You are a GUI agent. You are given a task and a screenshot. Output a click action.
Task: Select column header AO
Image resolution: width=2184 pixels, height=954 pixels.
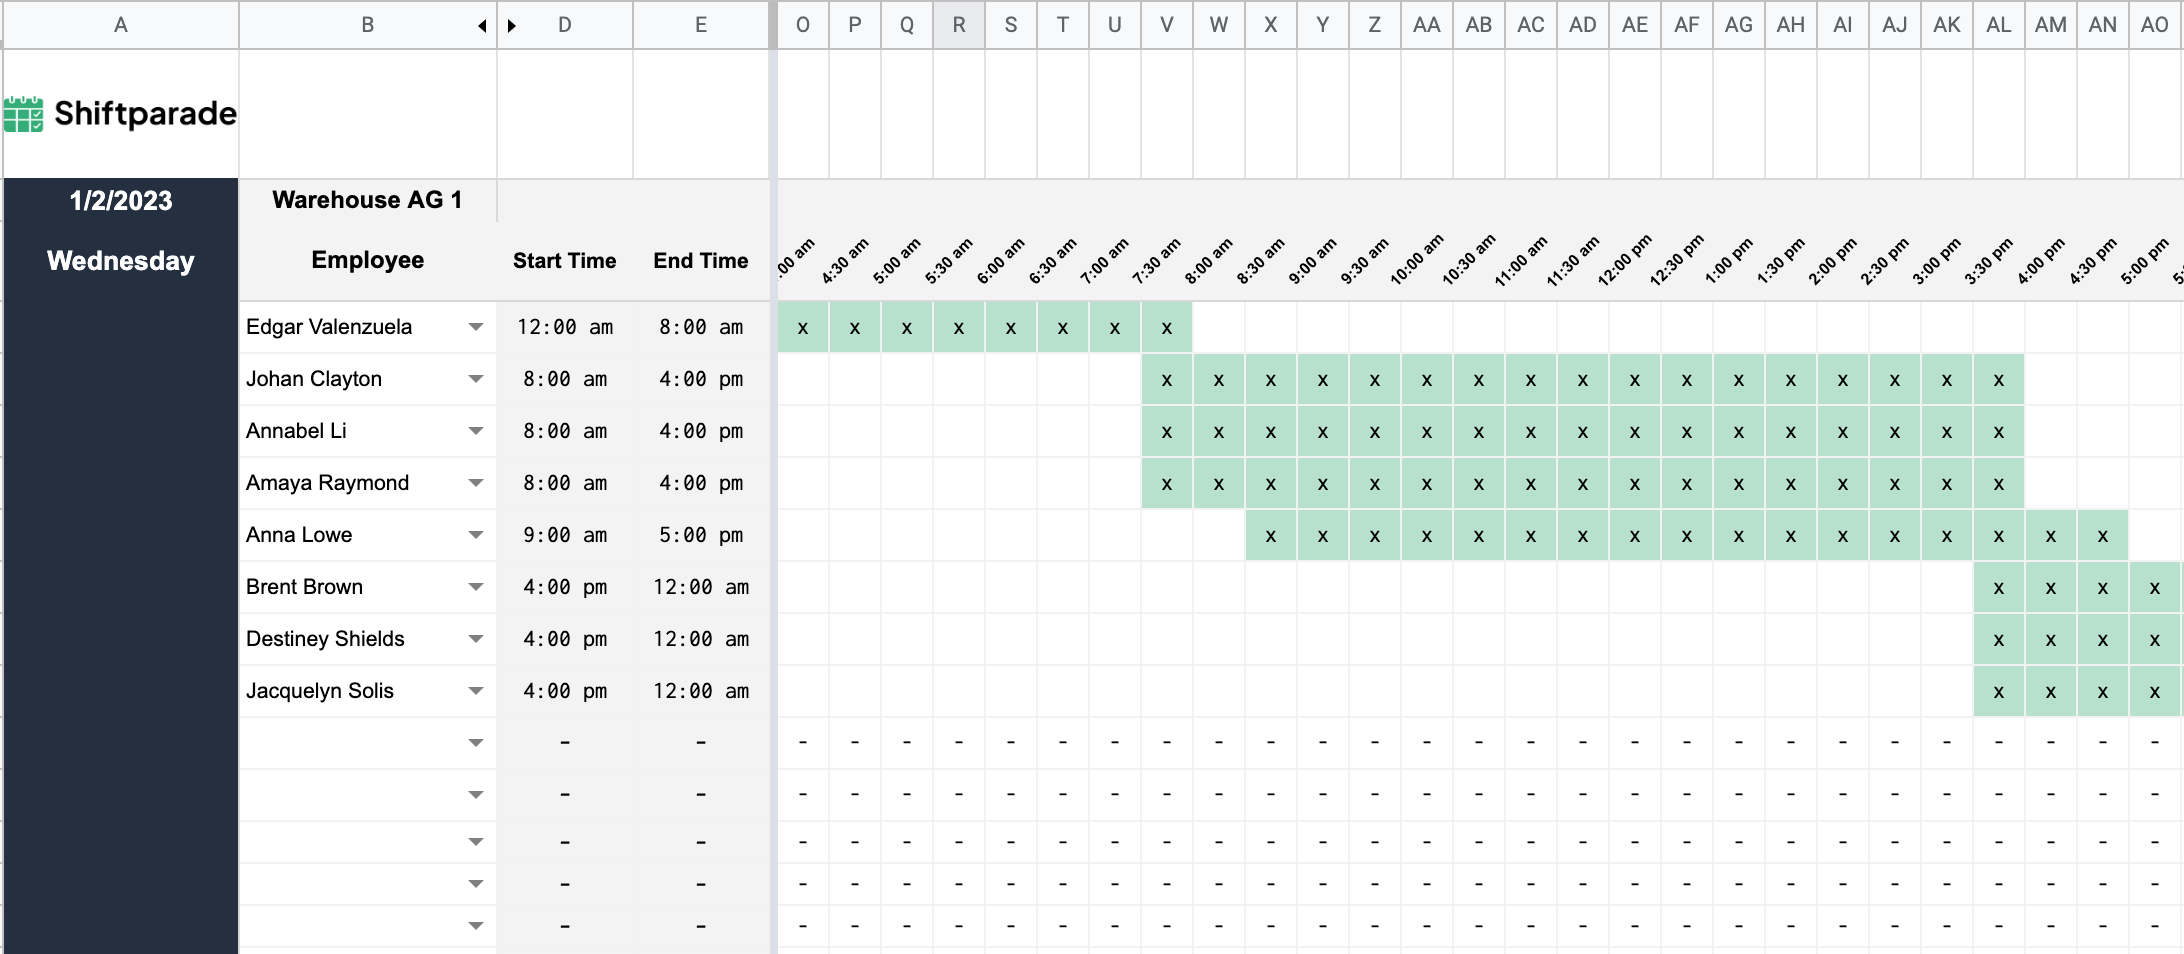2154,25
